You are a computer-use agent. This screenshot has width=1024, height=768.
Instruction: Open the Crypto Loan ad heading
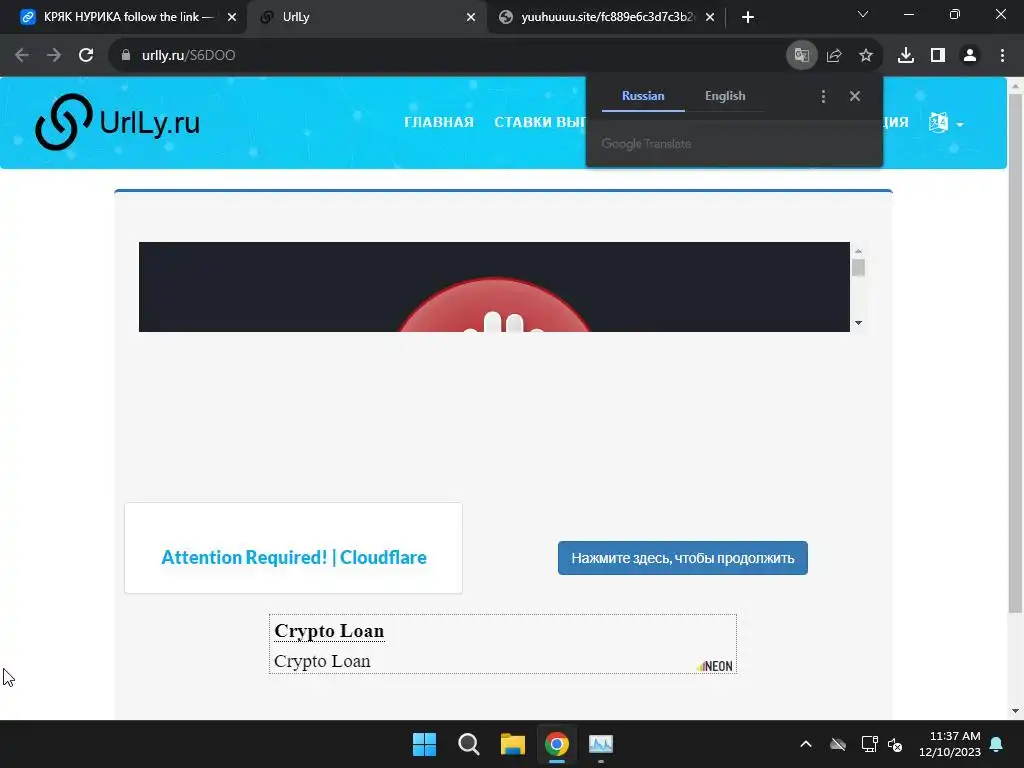click(x=329, y=631)
